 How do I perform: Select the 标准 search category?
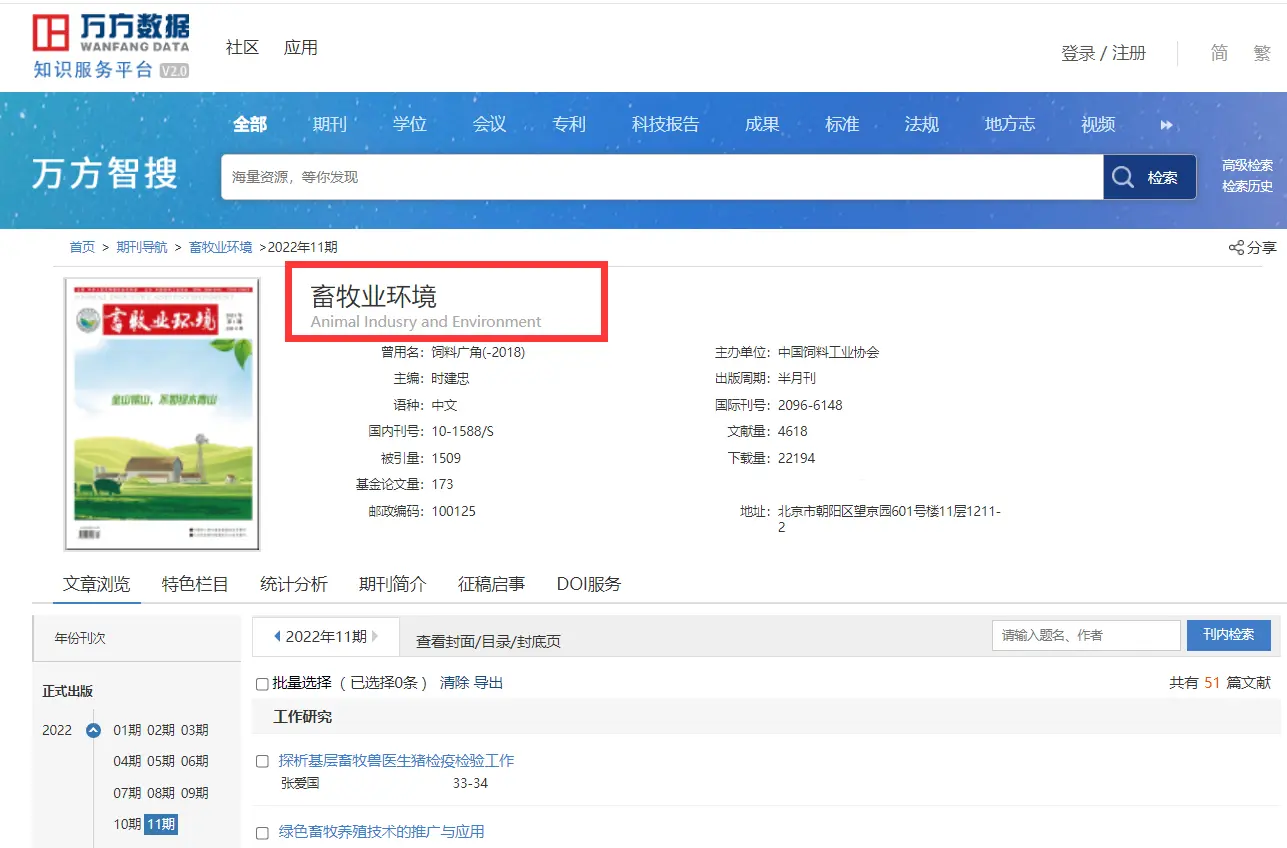842,124
